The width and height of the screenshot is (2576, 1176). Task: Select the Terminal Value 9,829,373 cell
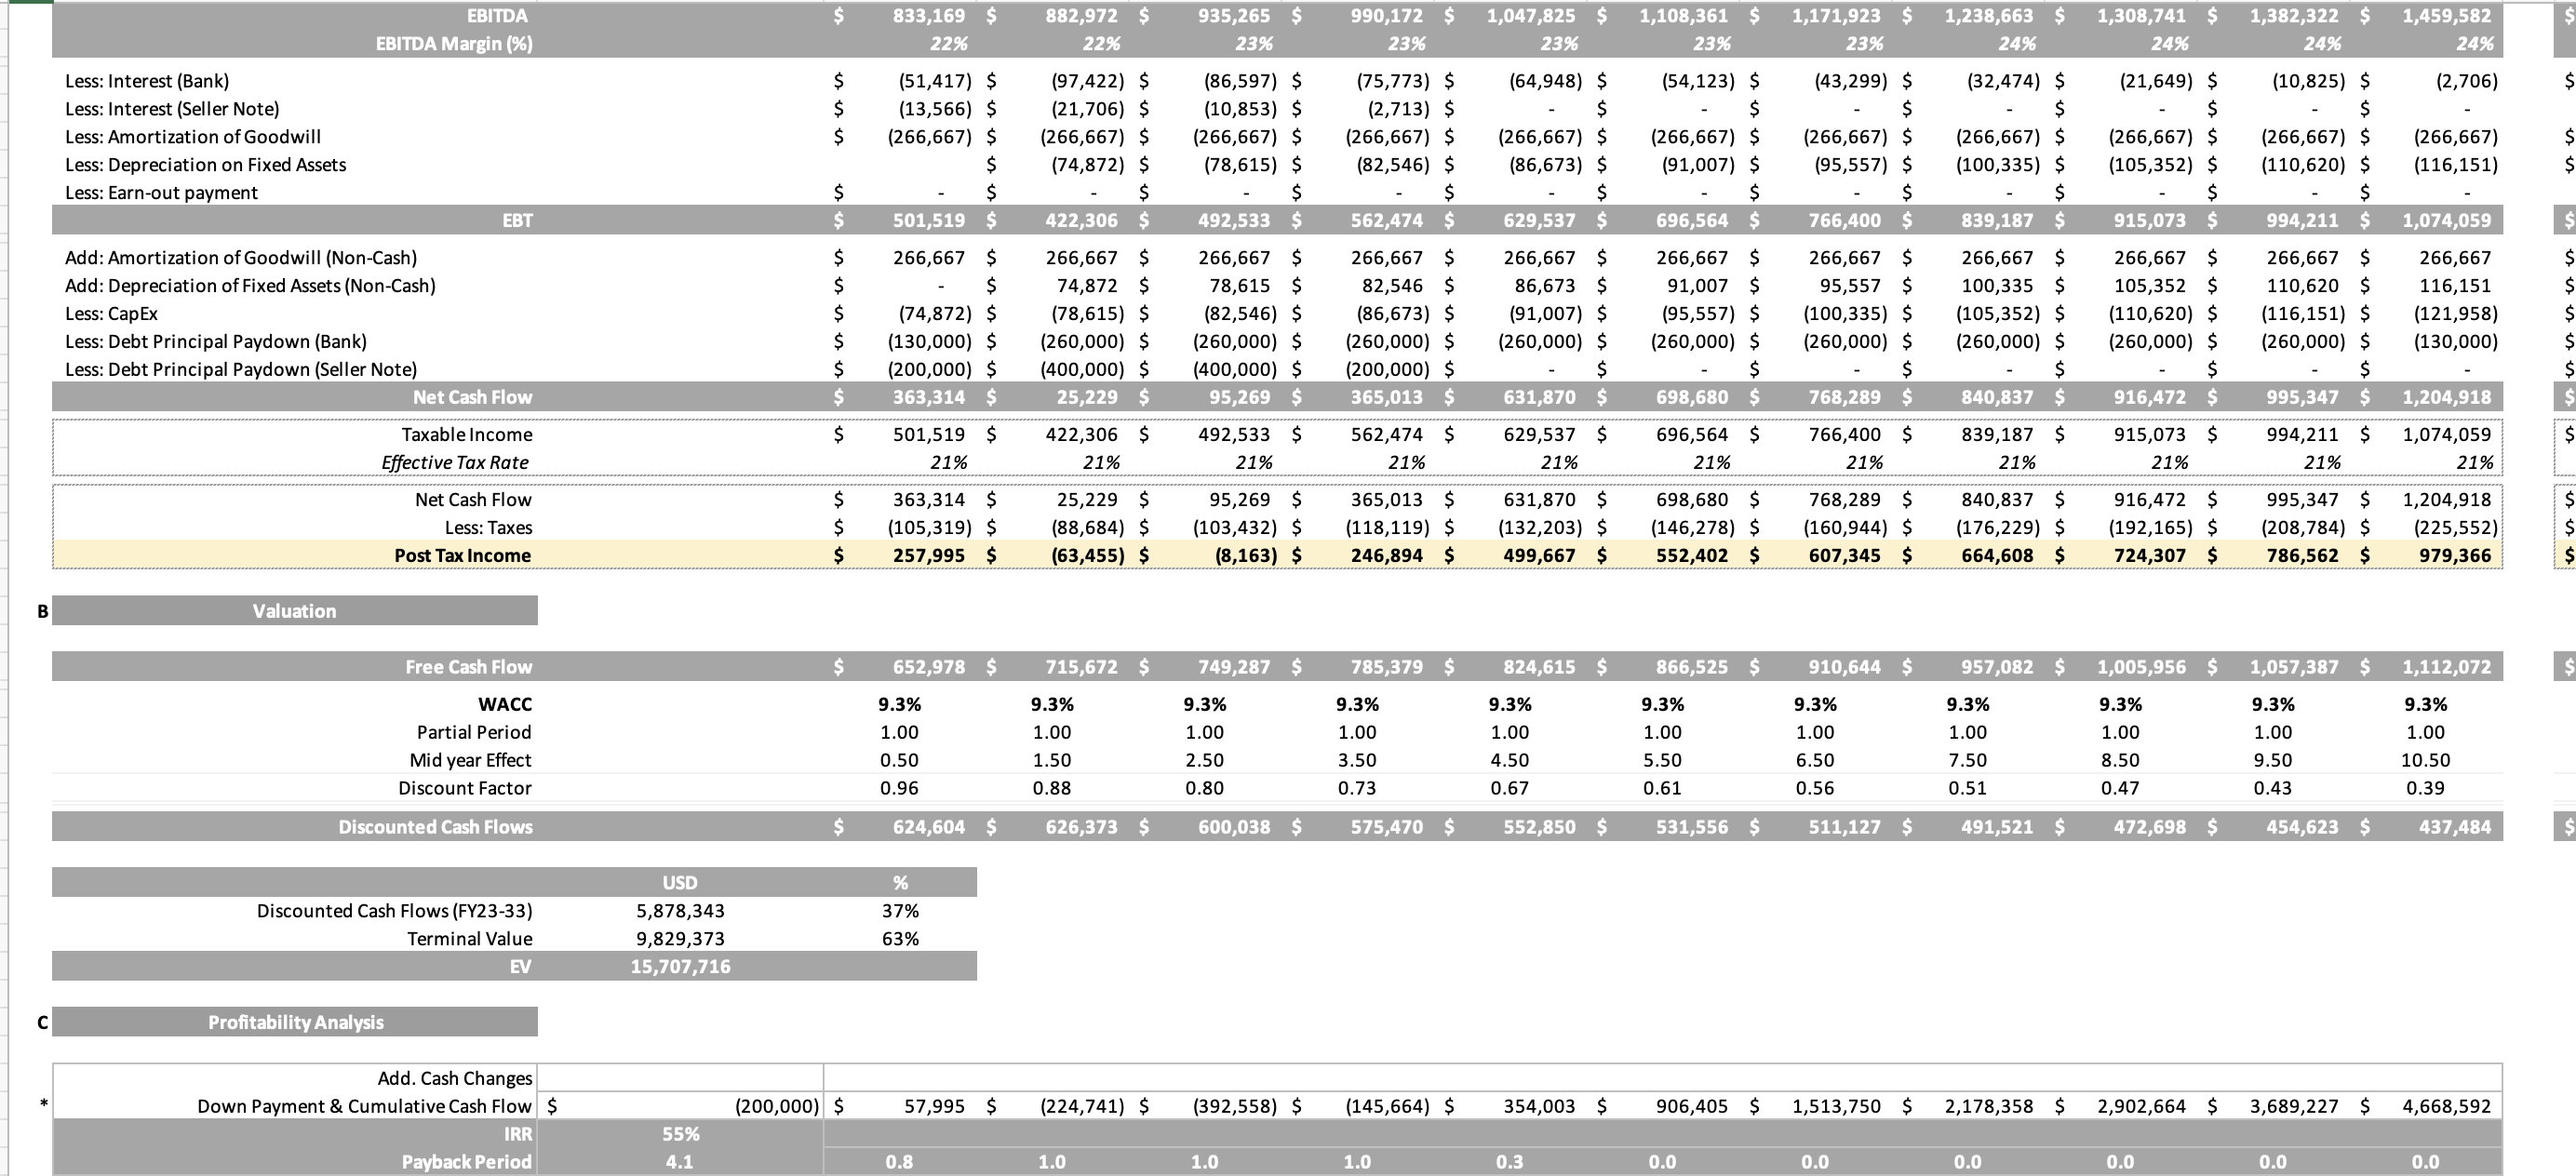[680, 938]
